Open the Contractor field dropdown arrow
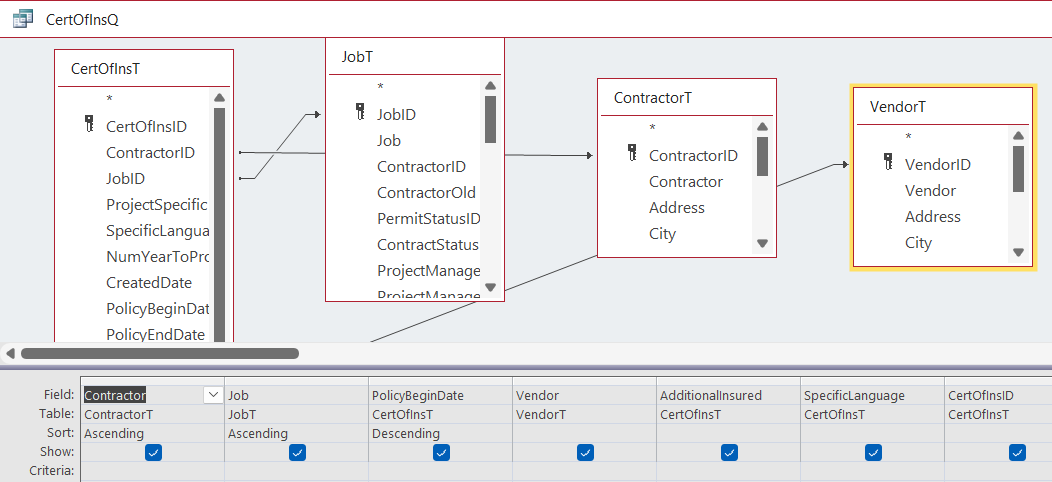The image size is (1052, 482). 213,395
